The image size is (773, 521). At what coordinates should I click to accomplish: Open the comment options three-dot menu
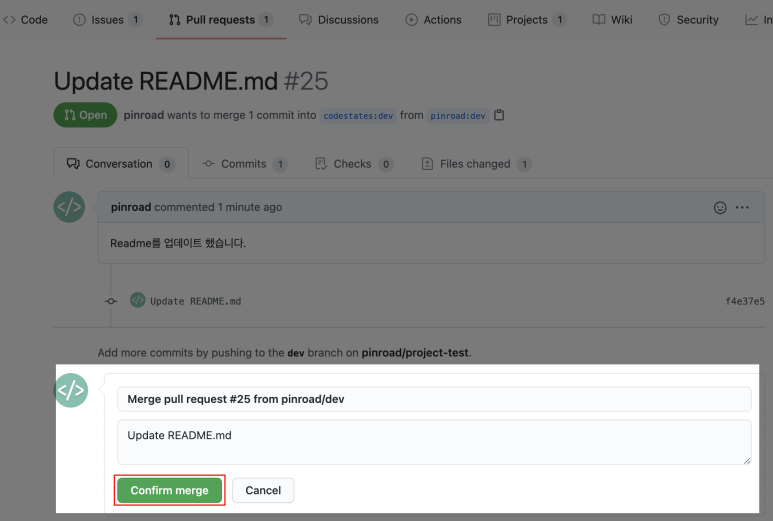point(742,208)
